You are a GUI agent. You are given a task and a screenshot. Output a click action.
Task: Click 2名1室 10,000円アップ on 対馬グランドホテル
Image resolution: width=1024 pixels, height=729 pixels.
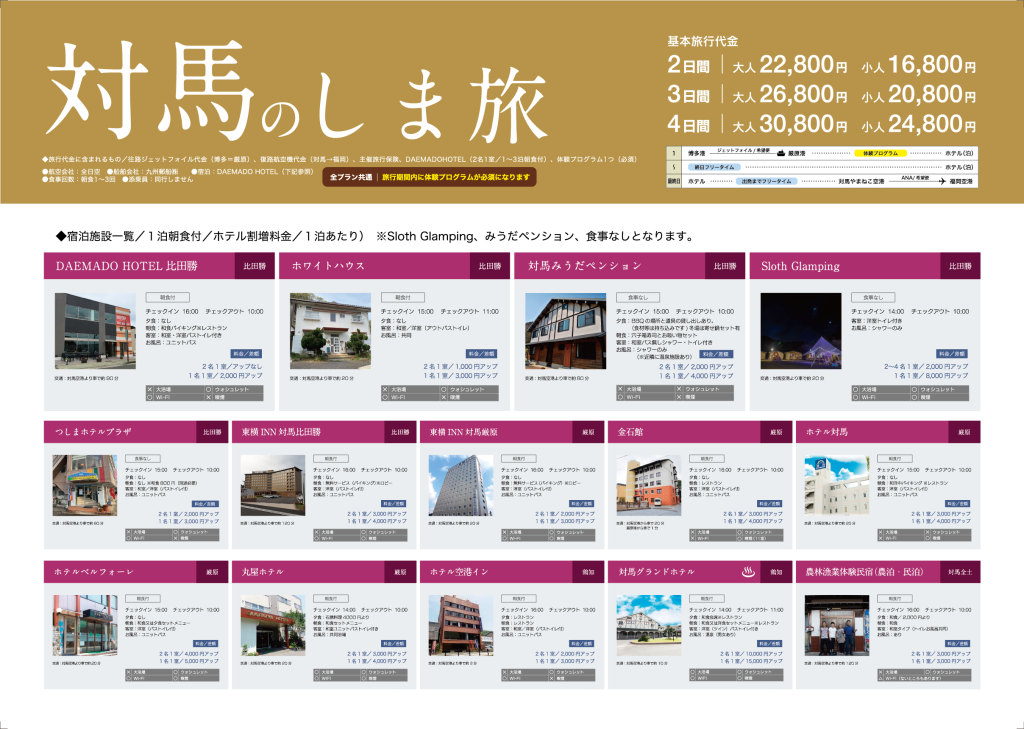(x=751, y=653)
